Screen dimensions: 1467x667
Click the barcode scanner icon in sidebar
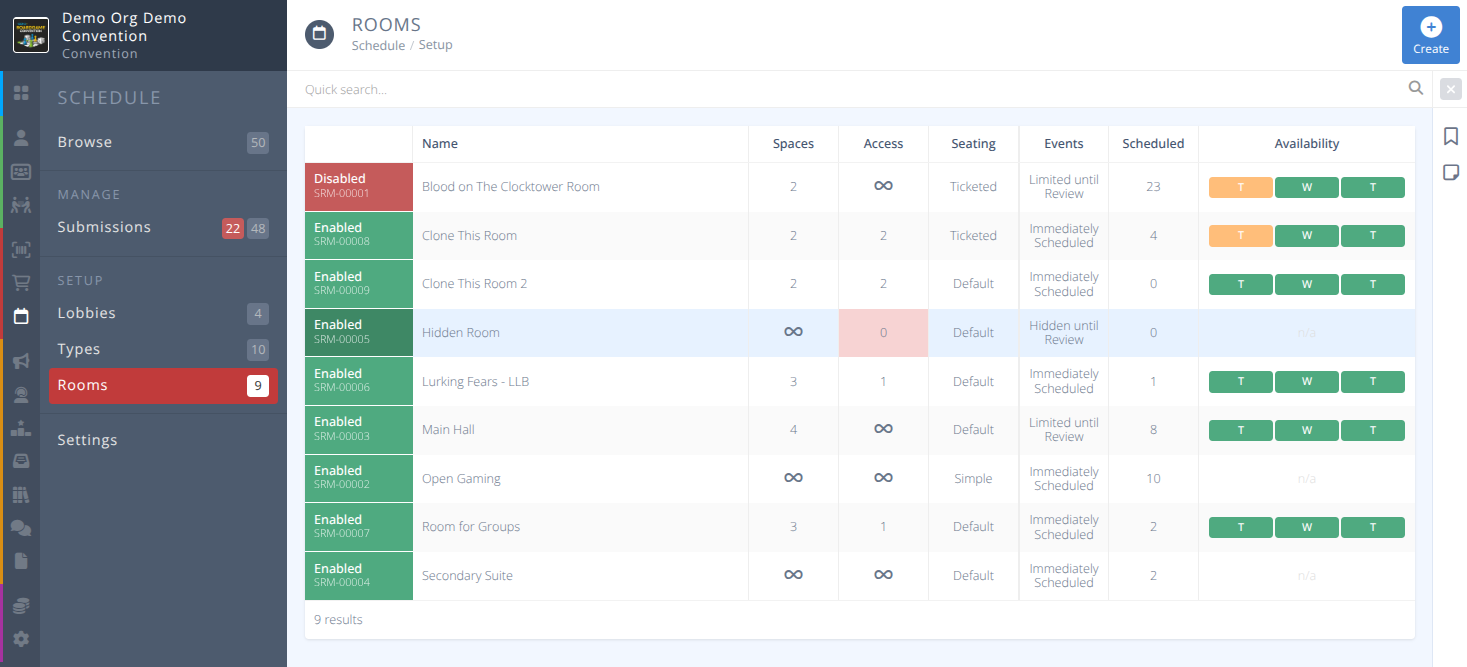point(21,250)
